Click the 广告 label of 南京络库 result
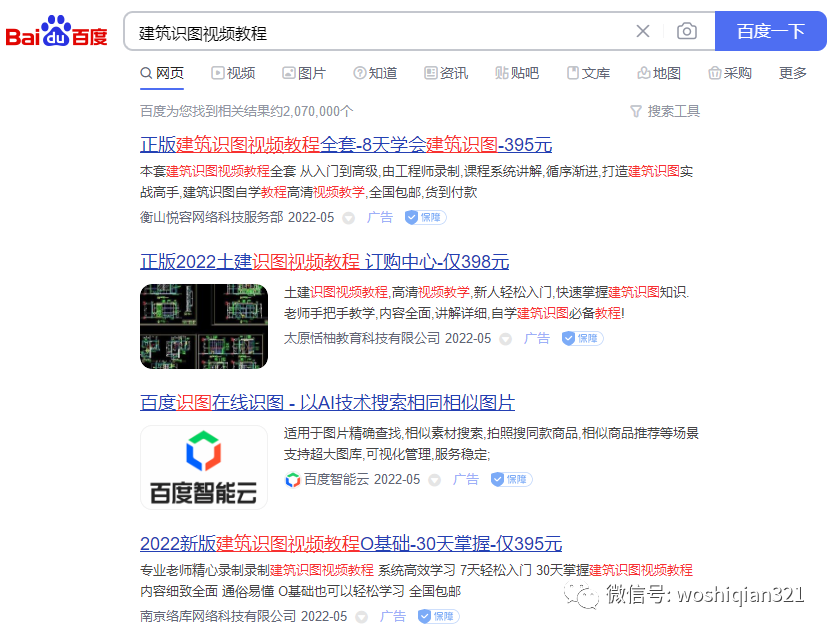Image resolution: width=831 pixels, height=633 pixels. click(393, 616)
